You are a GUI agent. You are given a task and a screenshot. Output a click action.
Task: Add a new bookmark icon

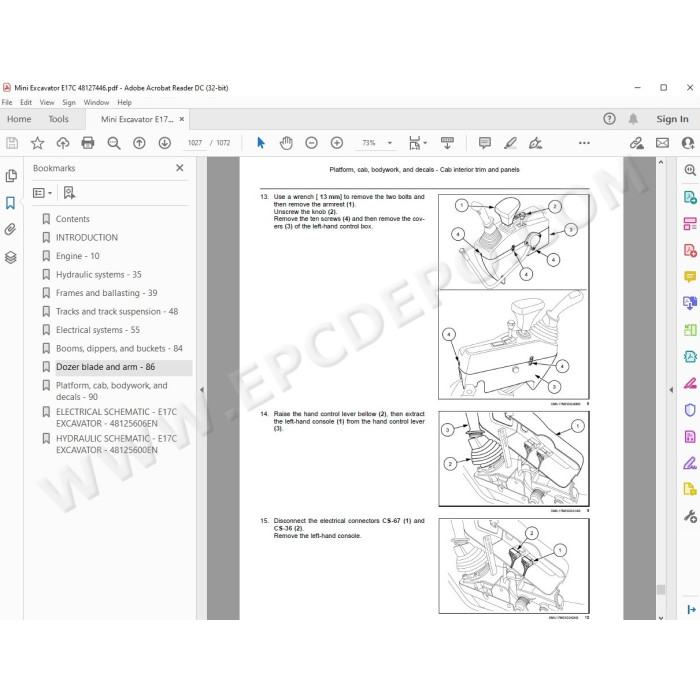69,193
